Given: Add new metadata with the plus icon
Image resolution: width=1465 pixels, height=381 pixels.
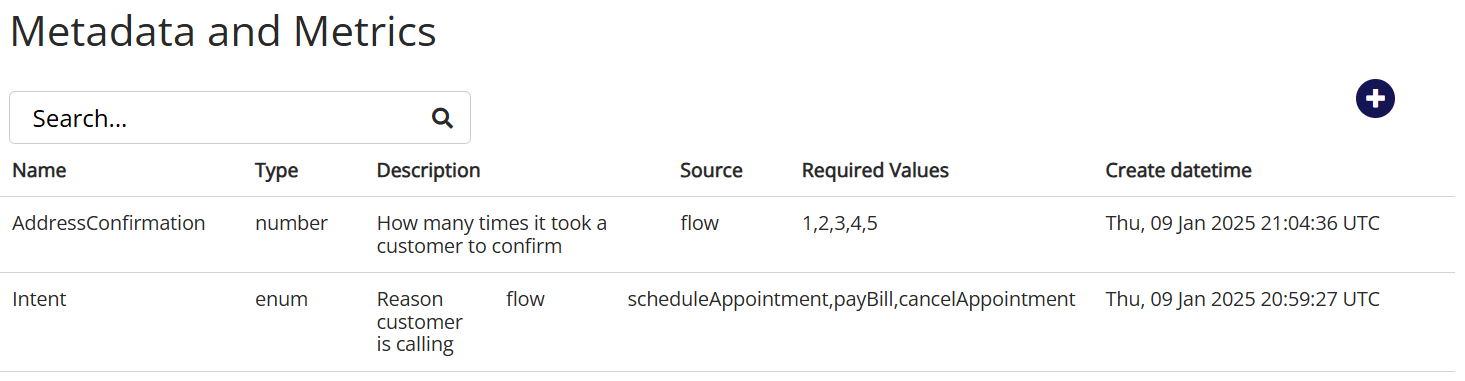Looking at the screenshot, I should [1375, 98].
